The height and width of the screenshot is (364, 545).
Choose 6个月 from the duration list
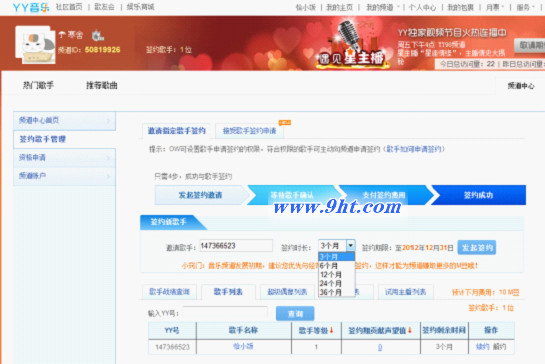click(336, 266)
